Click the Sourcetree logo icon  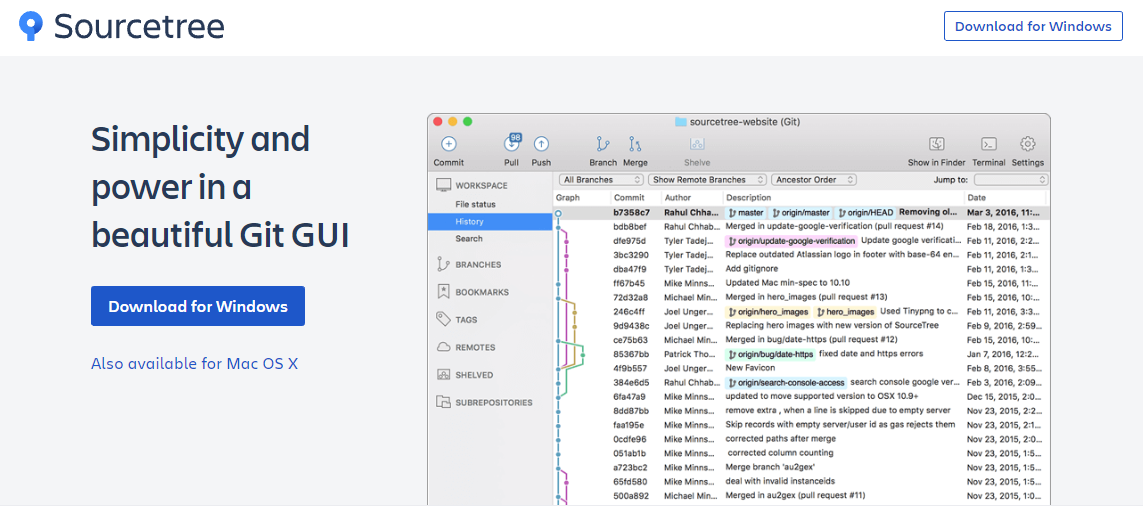[x=31, y=26]
